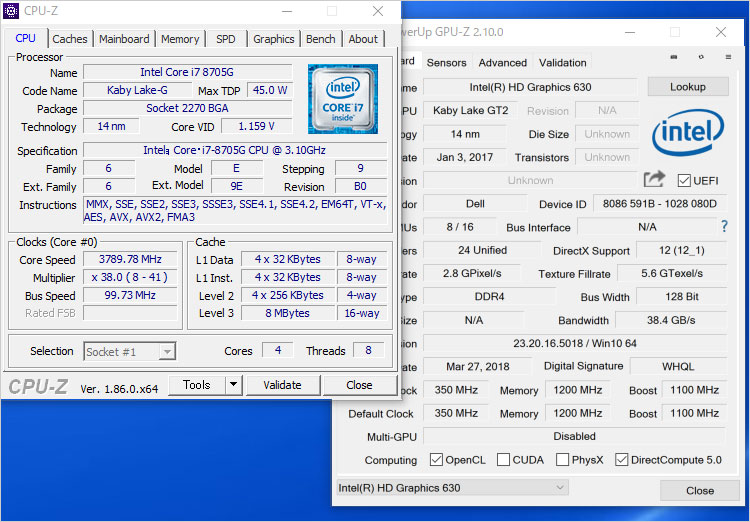Viewport: 750px width, 522px height.
Task: Toggle the PhysX checkbox
Action: click(x=562, y=460)
